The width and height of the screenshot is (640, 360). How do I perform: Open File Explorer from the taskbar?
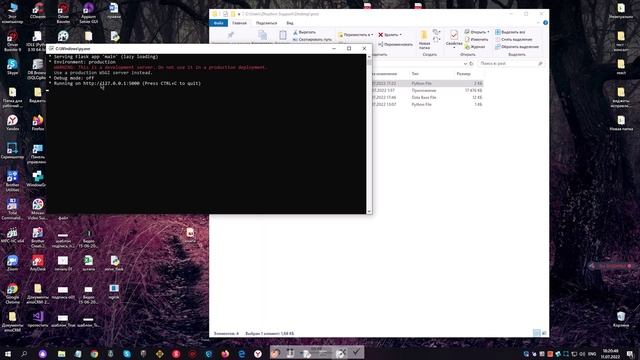(x=62, y=353)
